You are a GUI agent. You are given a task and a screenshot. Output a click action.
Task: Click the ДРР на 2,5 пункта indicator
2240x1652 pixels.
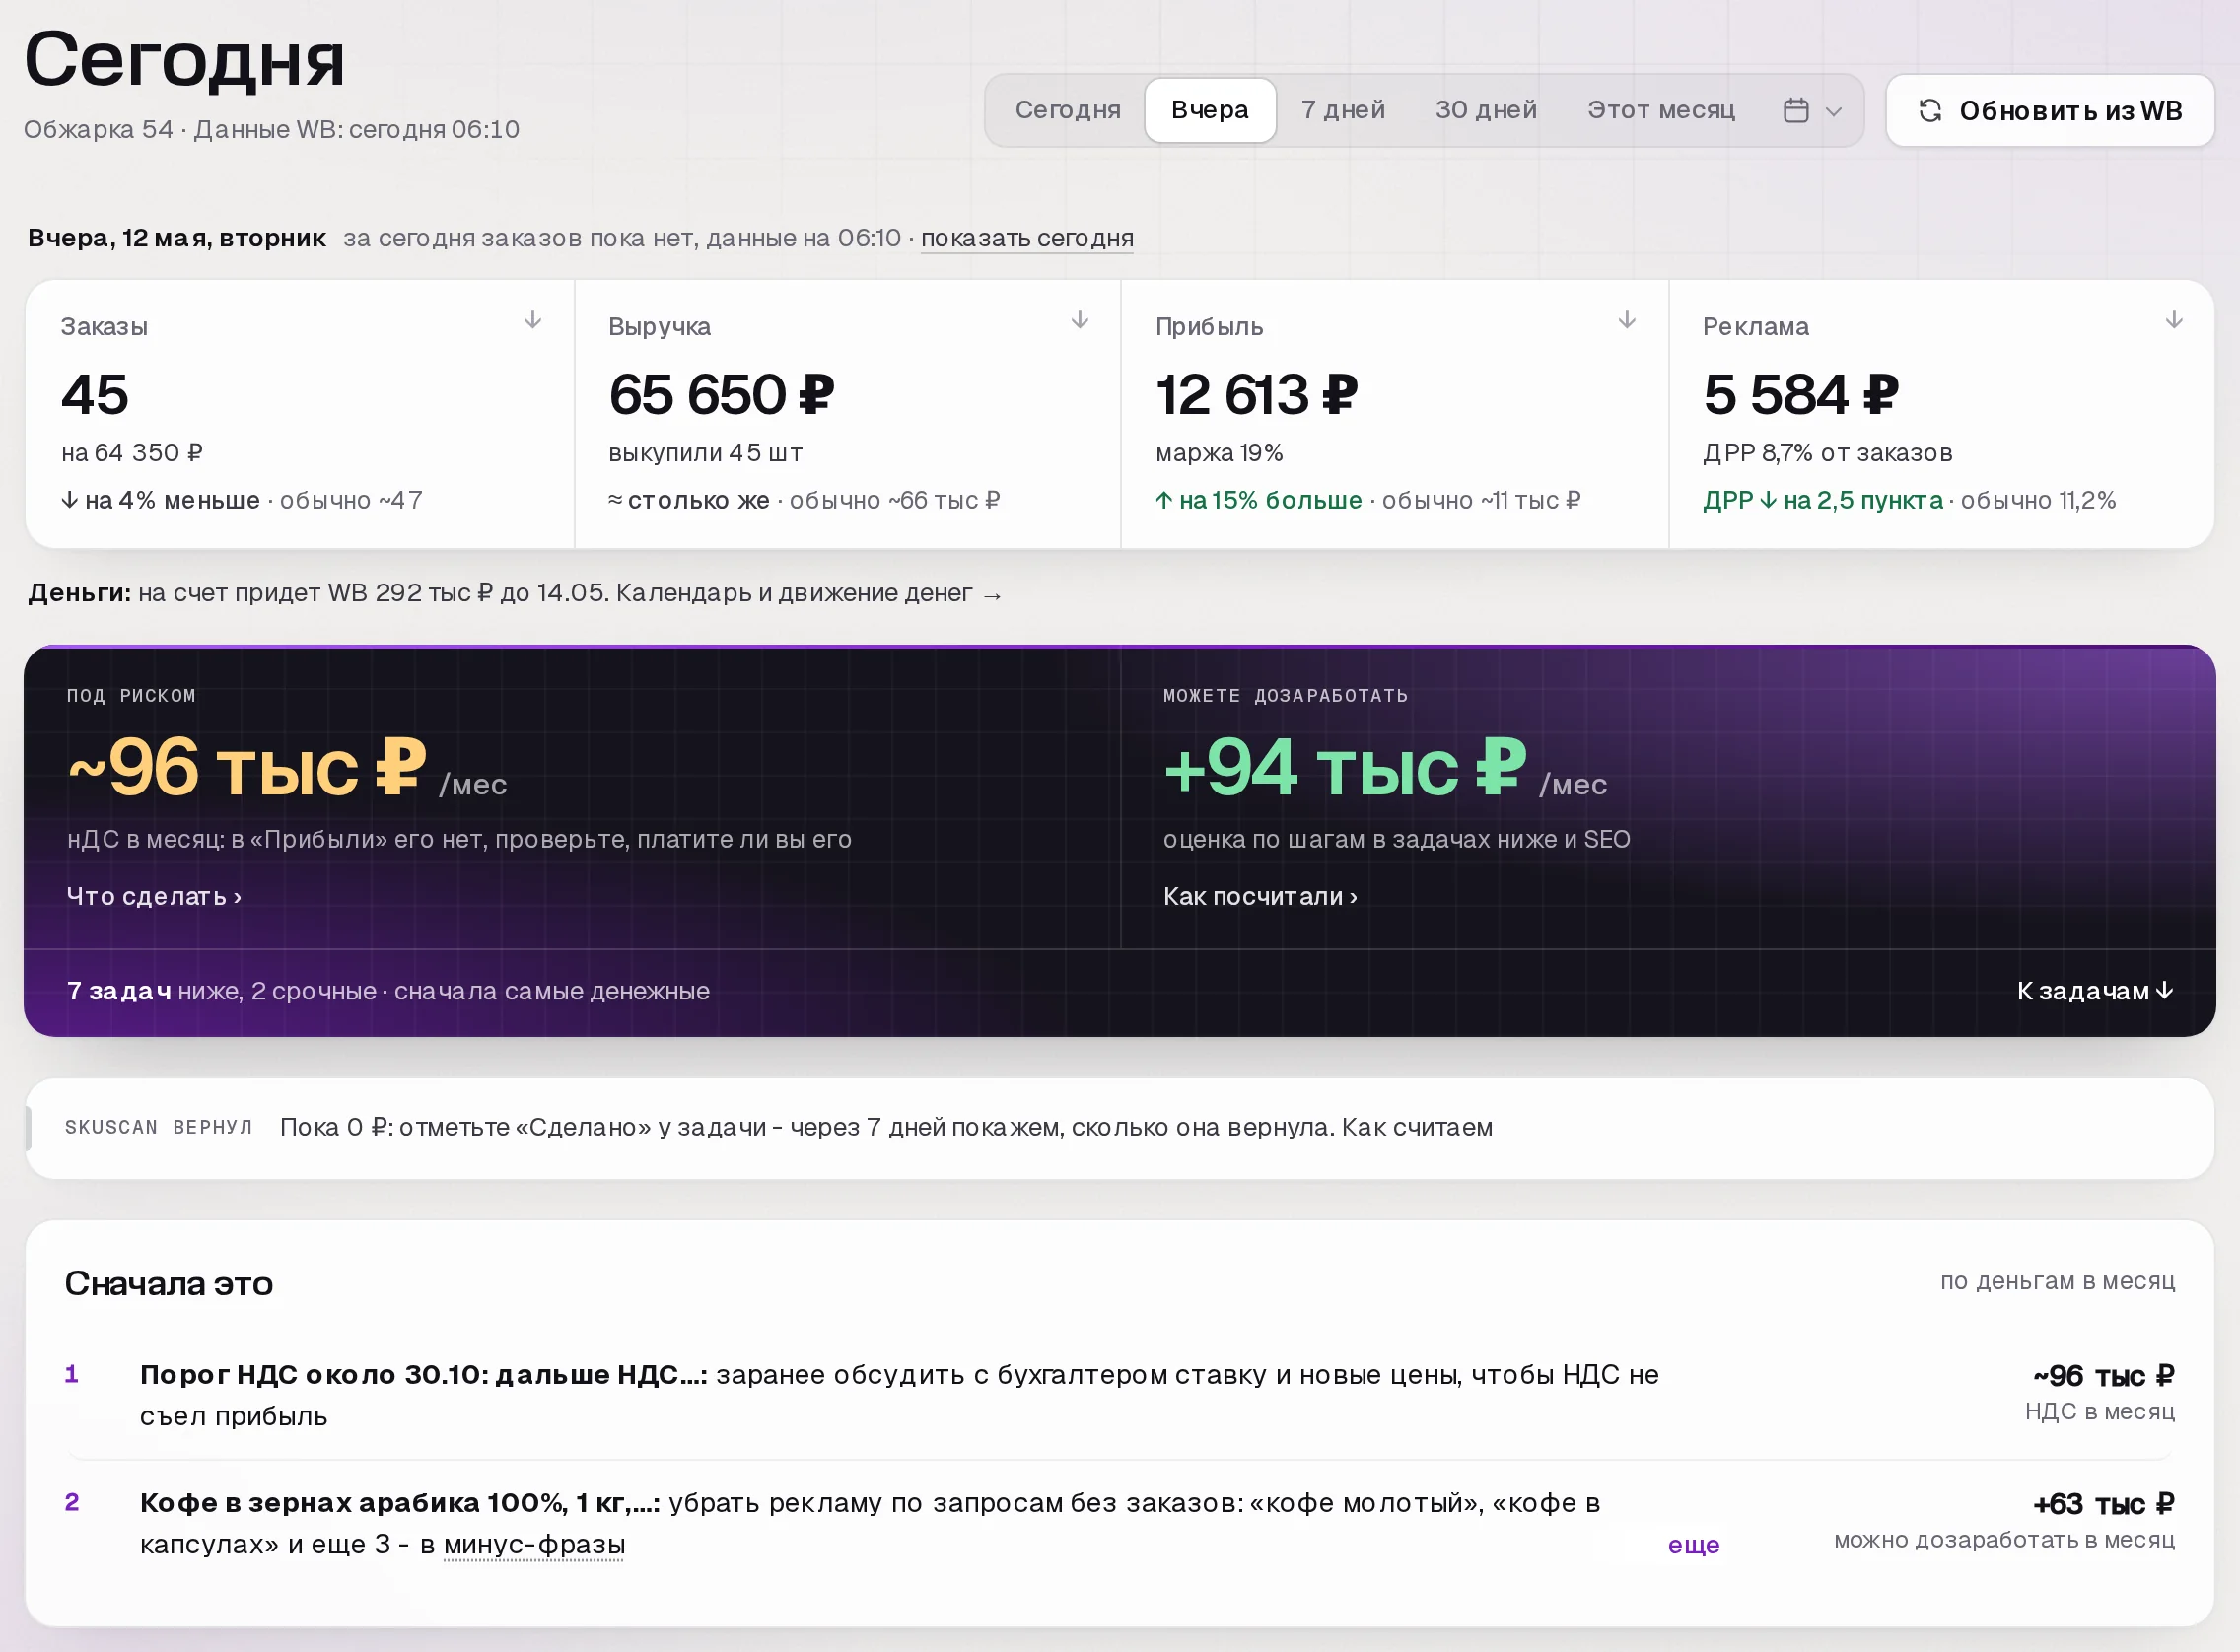pos(1823,500)
